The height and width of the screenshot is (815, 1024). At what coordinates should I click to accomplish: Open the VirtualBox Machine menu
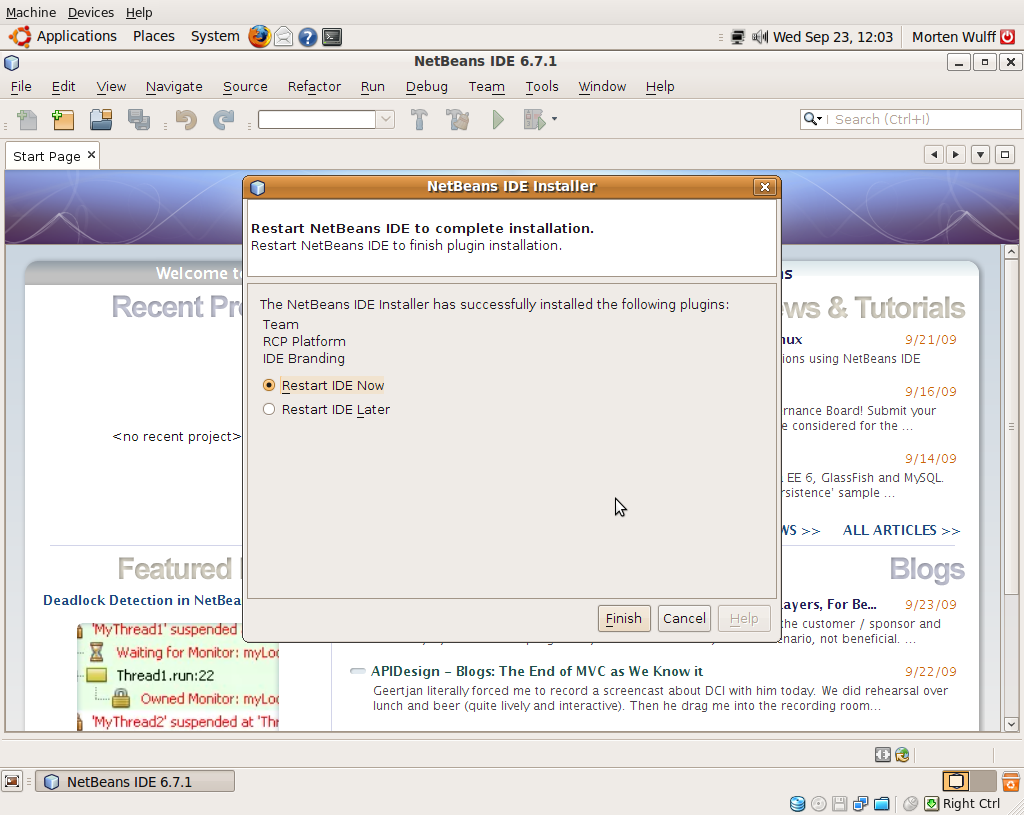[31, 12]
